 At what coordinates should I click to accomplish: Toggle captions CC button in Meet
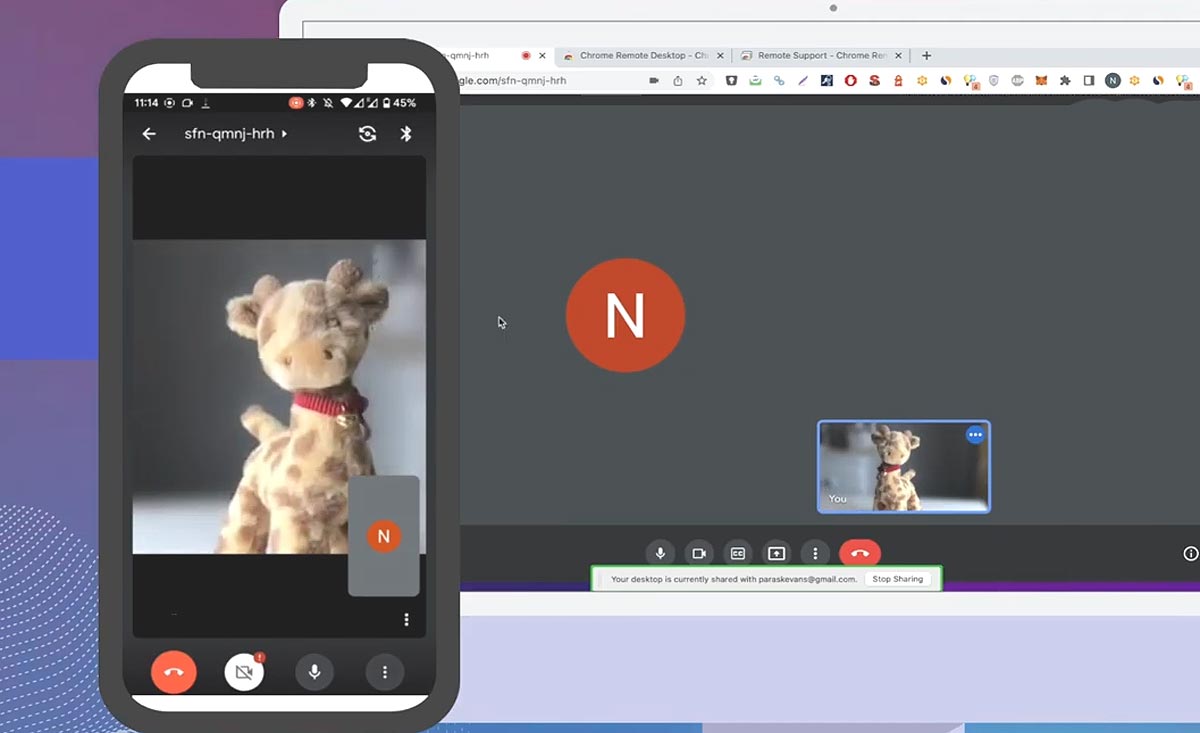(x=738, y=553)
